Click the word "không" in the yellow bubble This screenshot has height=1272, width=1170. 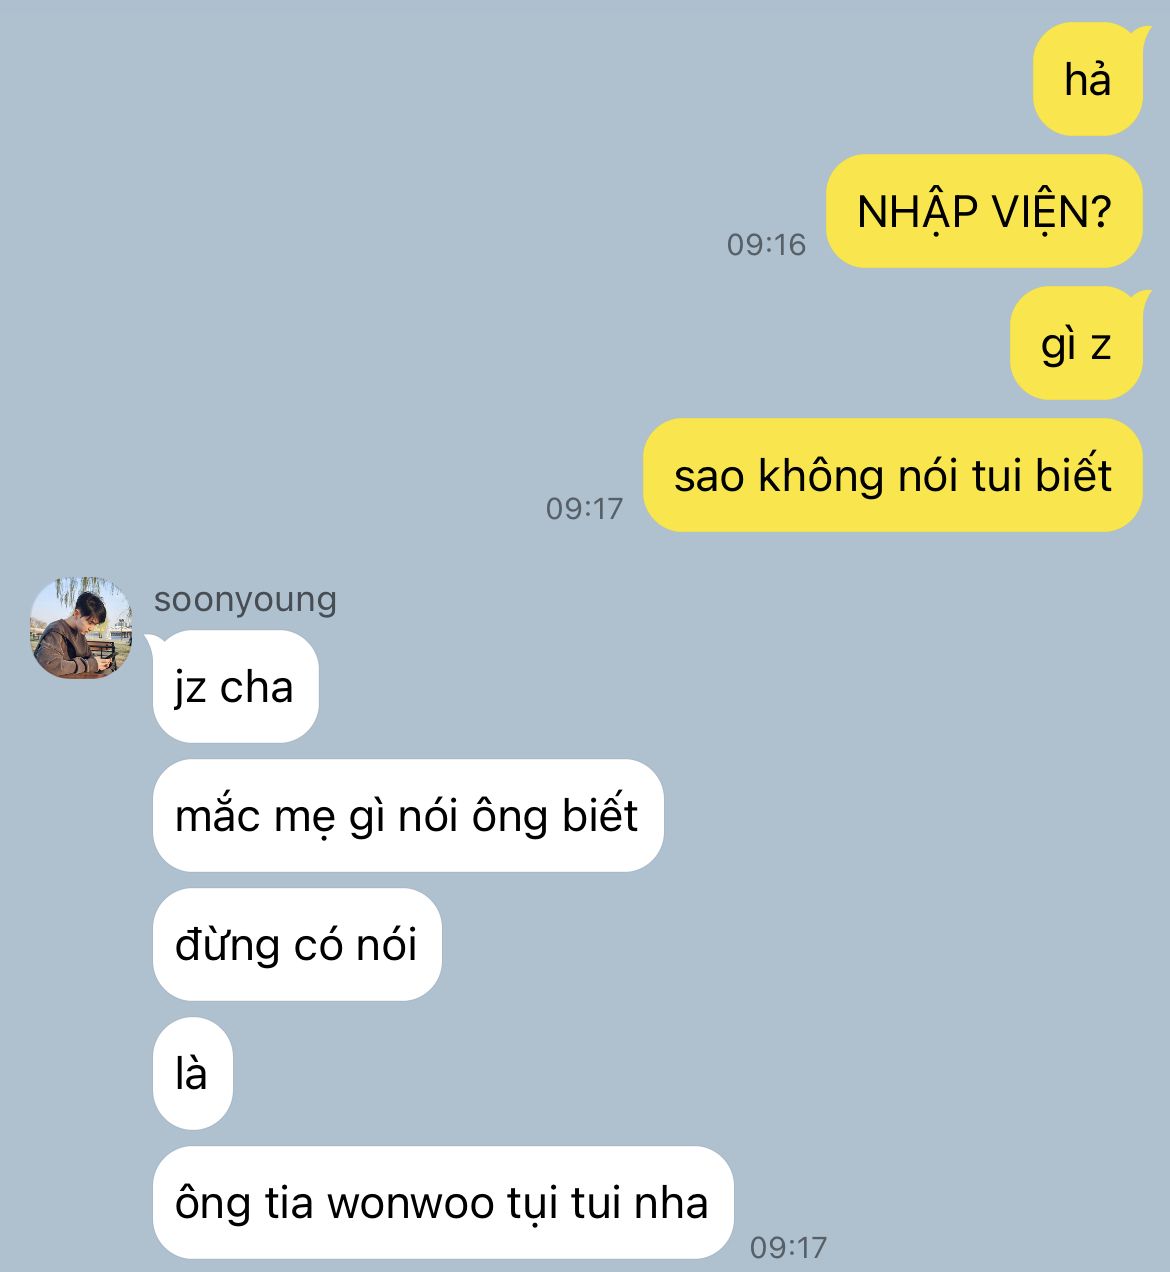click(x=821, y=475)
